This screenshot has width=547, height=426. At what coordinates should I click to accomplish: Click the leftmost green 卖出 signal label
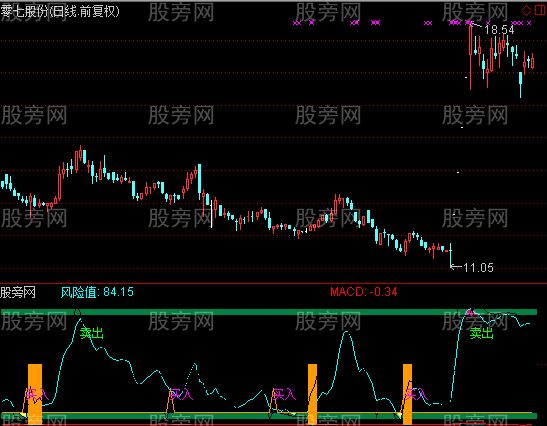pyautogui.click(x=92, y=333)
